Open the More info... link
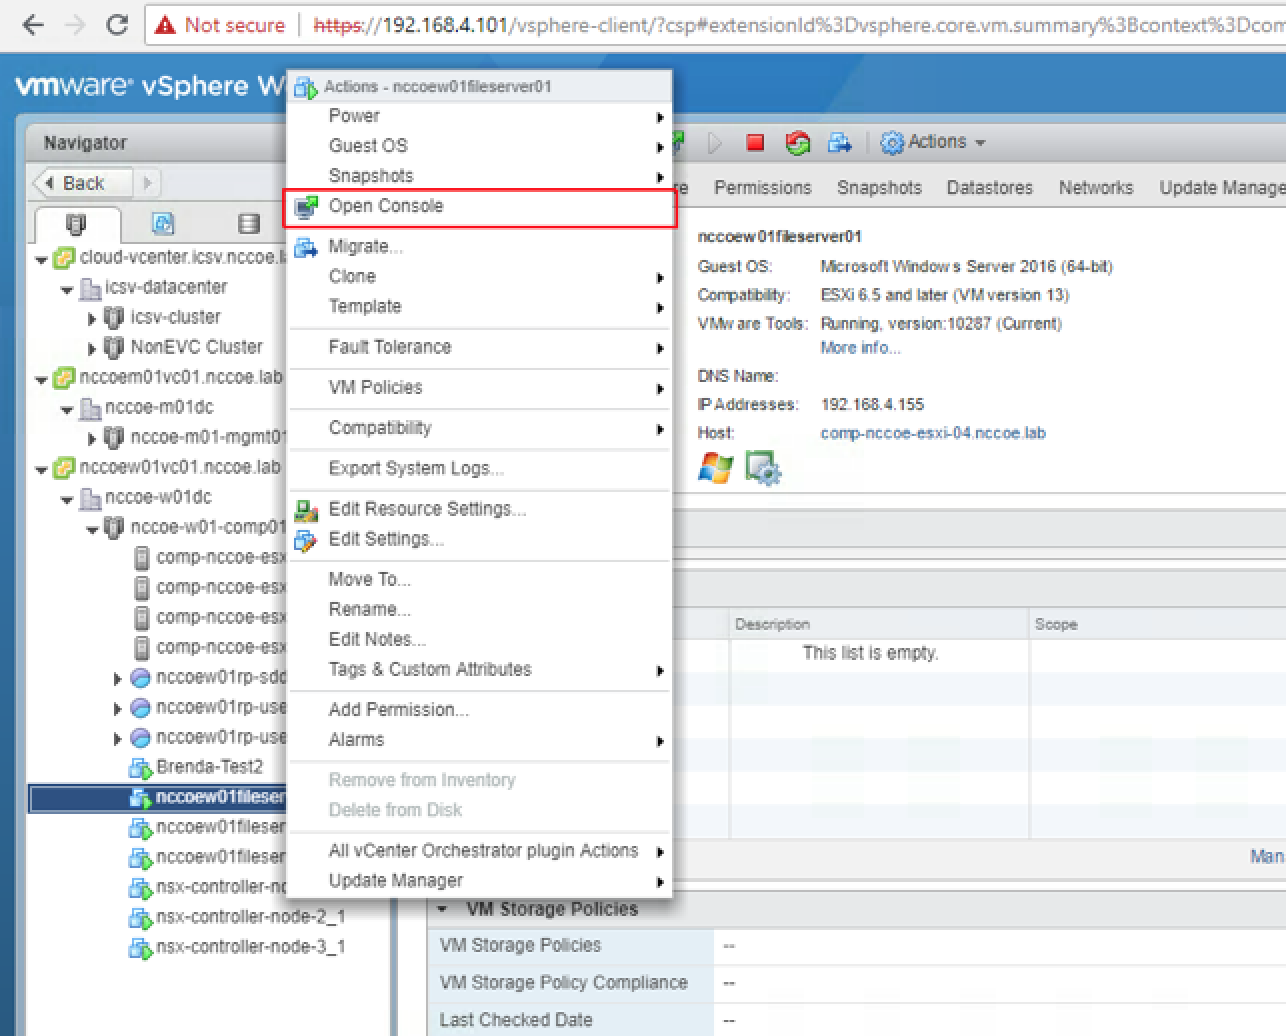1286x1036 pixels. [x=860, y=348]
